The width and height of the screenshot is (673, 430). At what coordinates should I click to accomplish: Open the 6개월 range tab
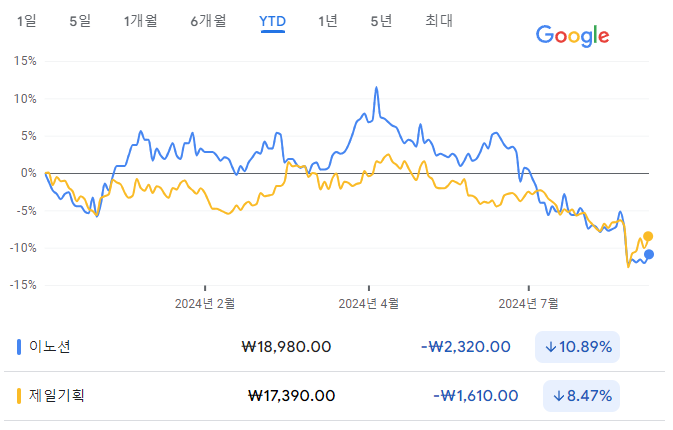(x=208, y=21)
